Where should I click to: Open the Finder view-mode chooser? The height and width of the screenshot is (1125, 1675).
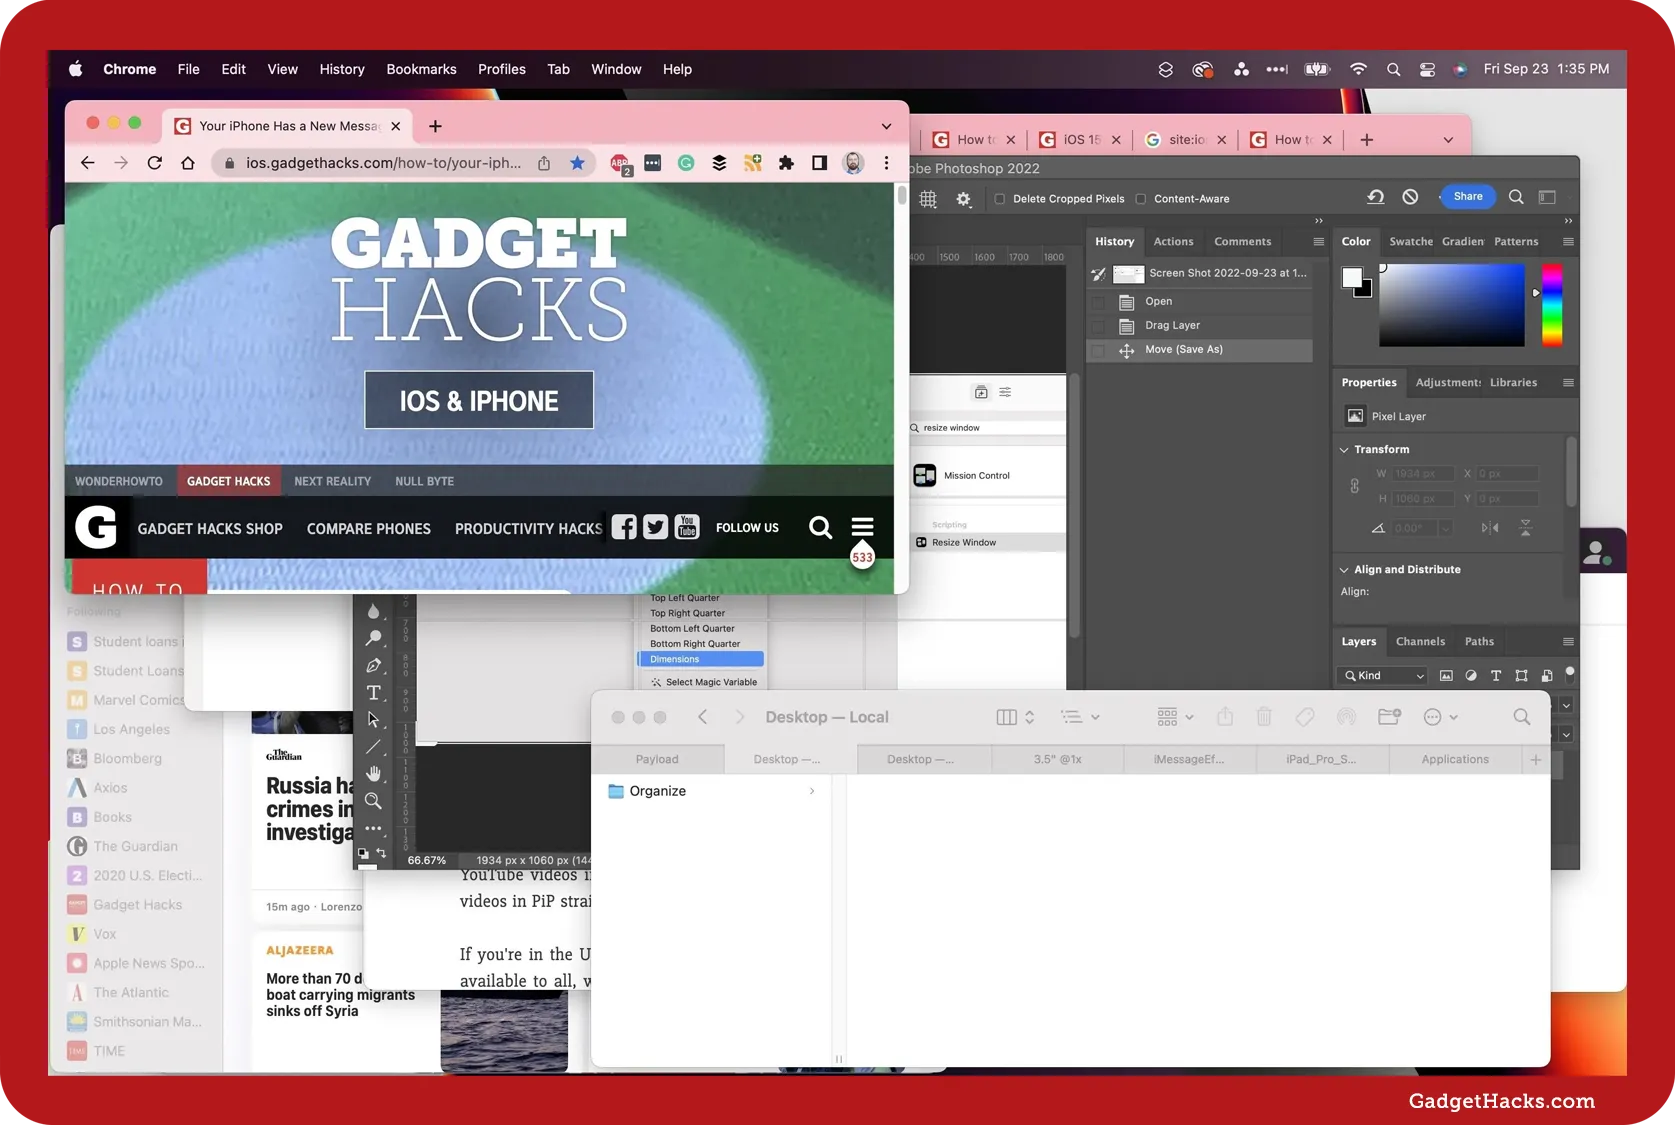(x=1015, y=717)
